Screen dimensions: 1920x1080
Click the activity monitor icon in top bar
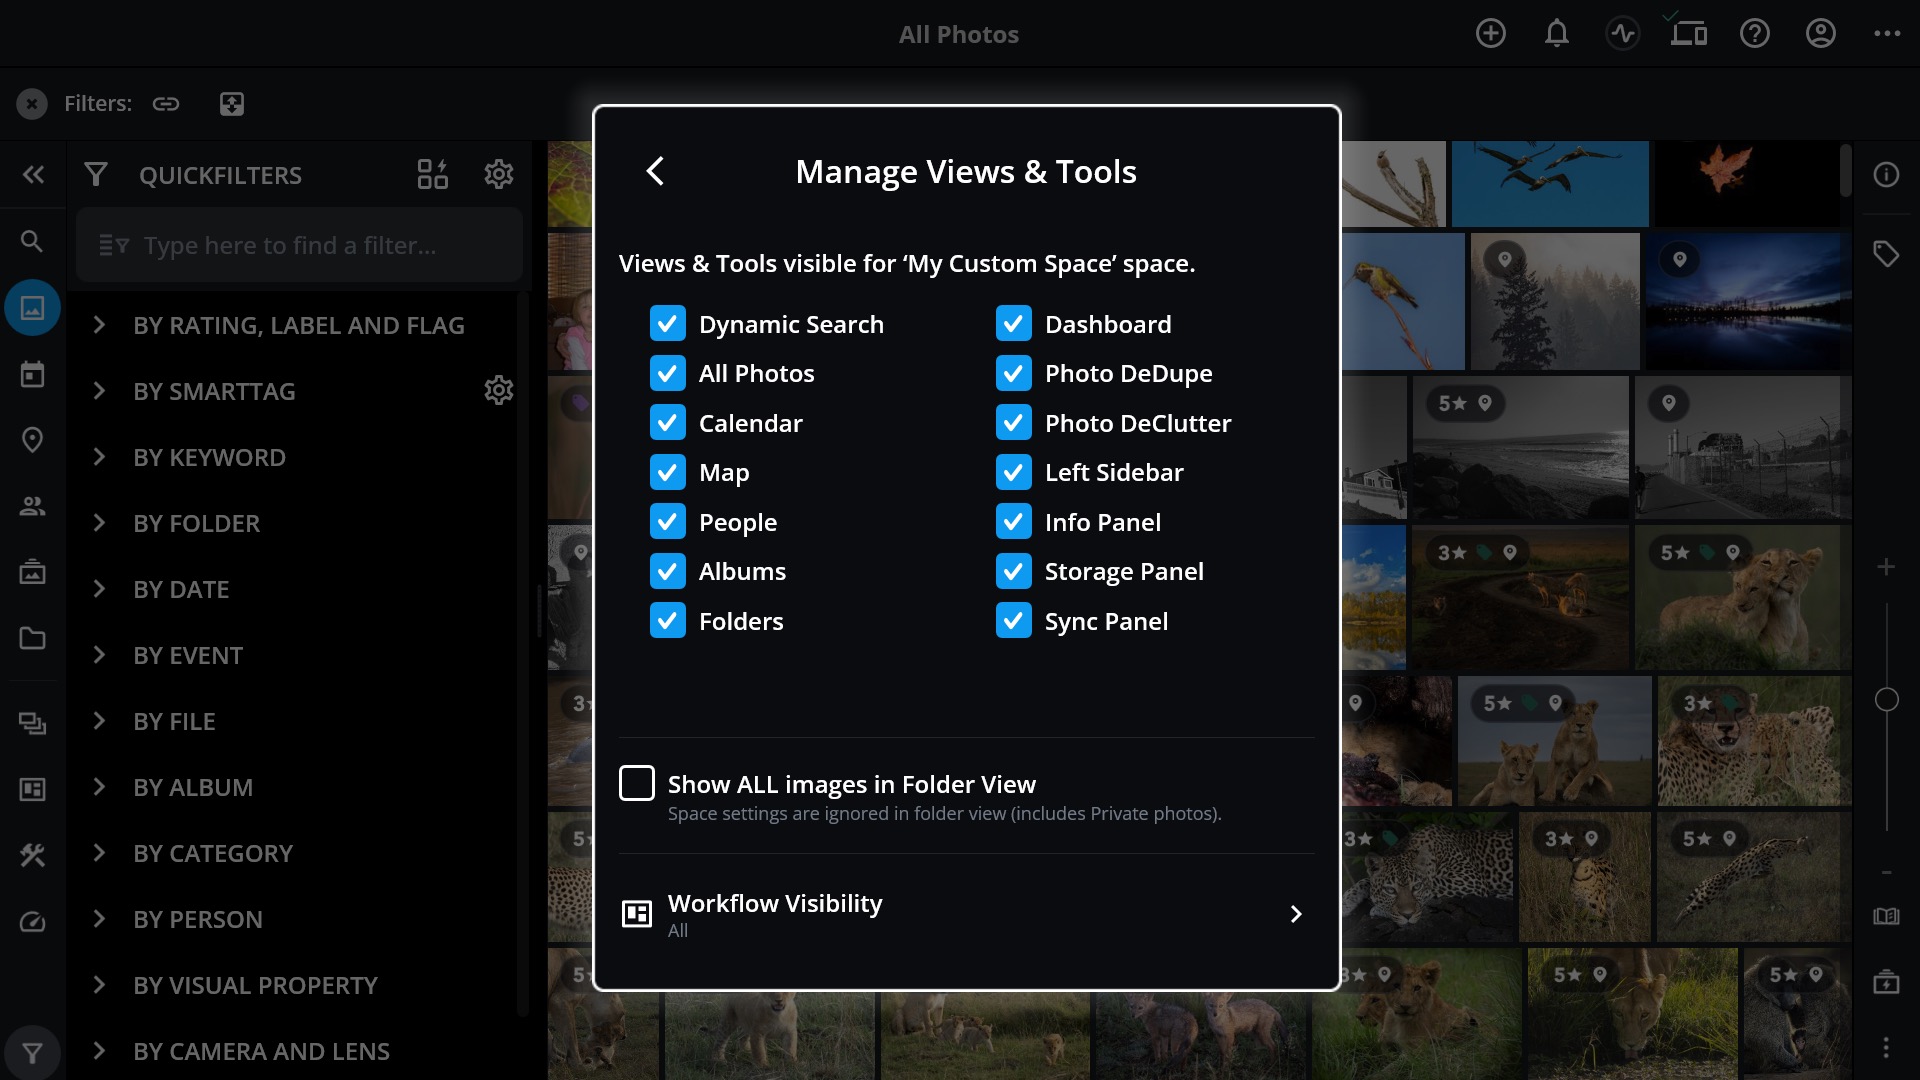1622,34
